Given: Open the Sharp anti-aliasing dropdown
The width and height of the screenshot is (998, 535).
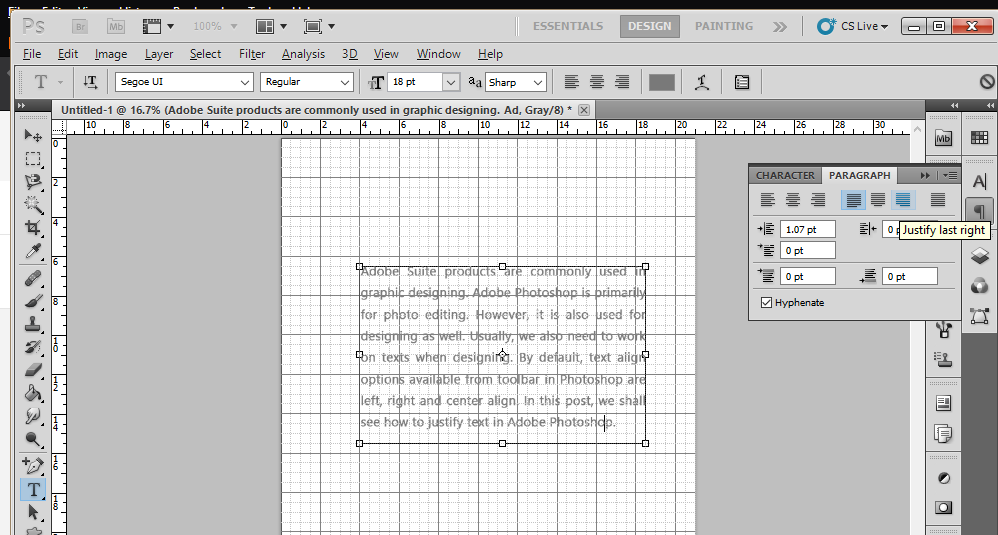Looking at the screenshot, I should click(537, 82).
